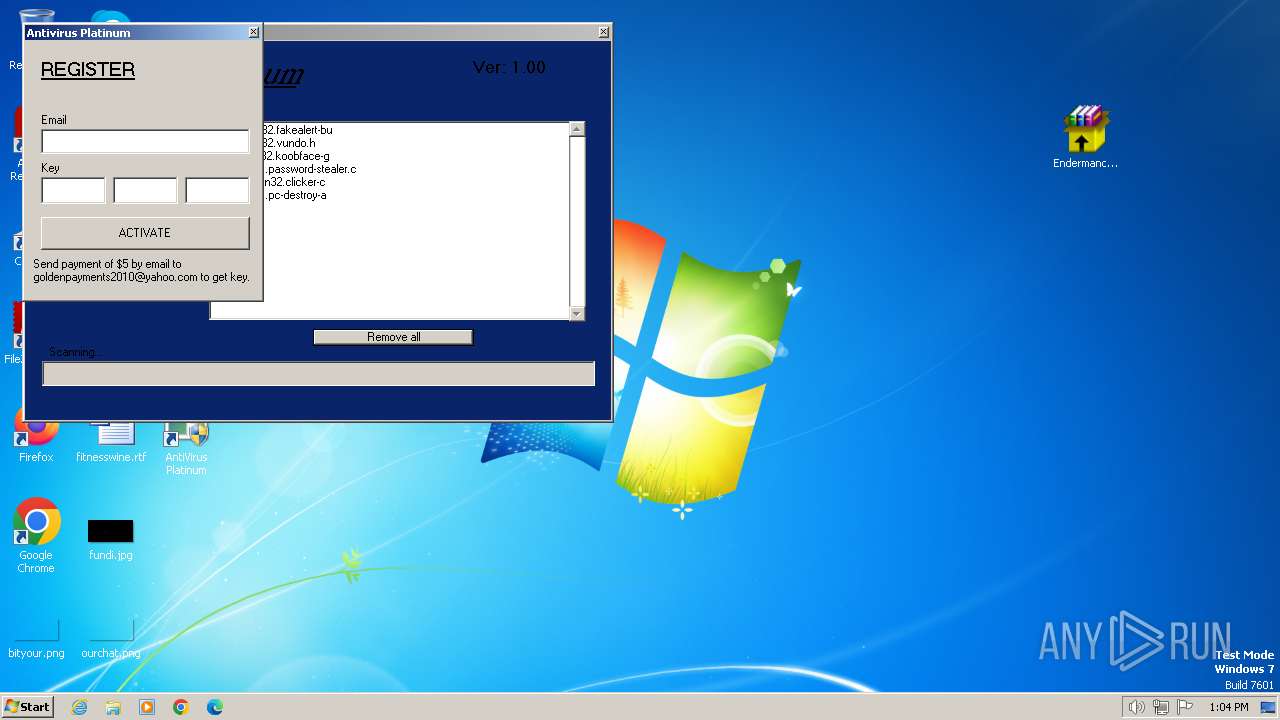Launch Windows Media Player from taskbar
This screenshot has height=720, width=1280.
point(147,707)
